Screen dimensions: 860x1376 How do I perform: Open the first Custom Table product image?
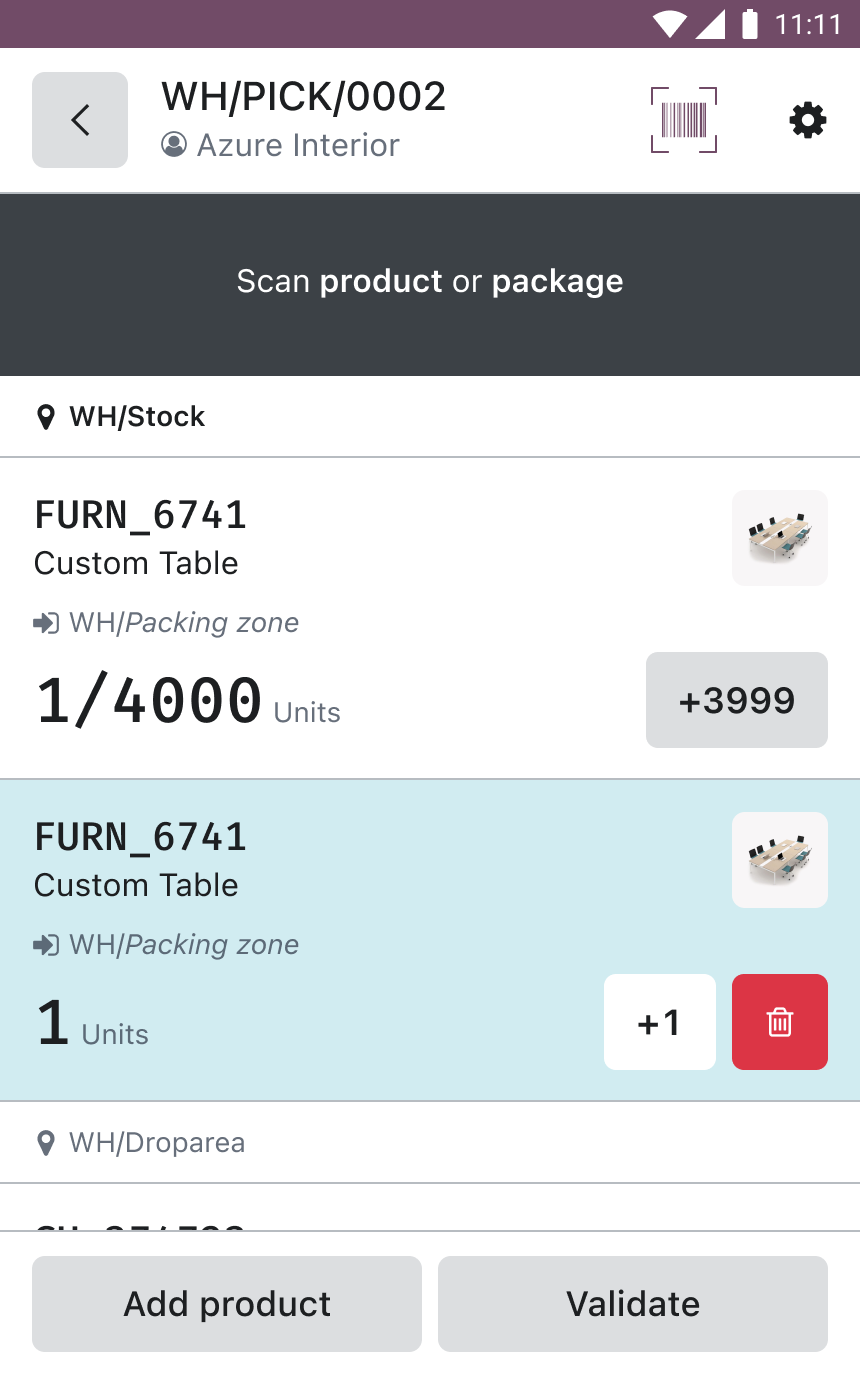(779, 537)
